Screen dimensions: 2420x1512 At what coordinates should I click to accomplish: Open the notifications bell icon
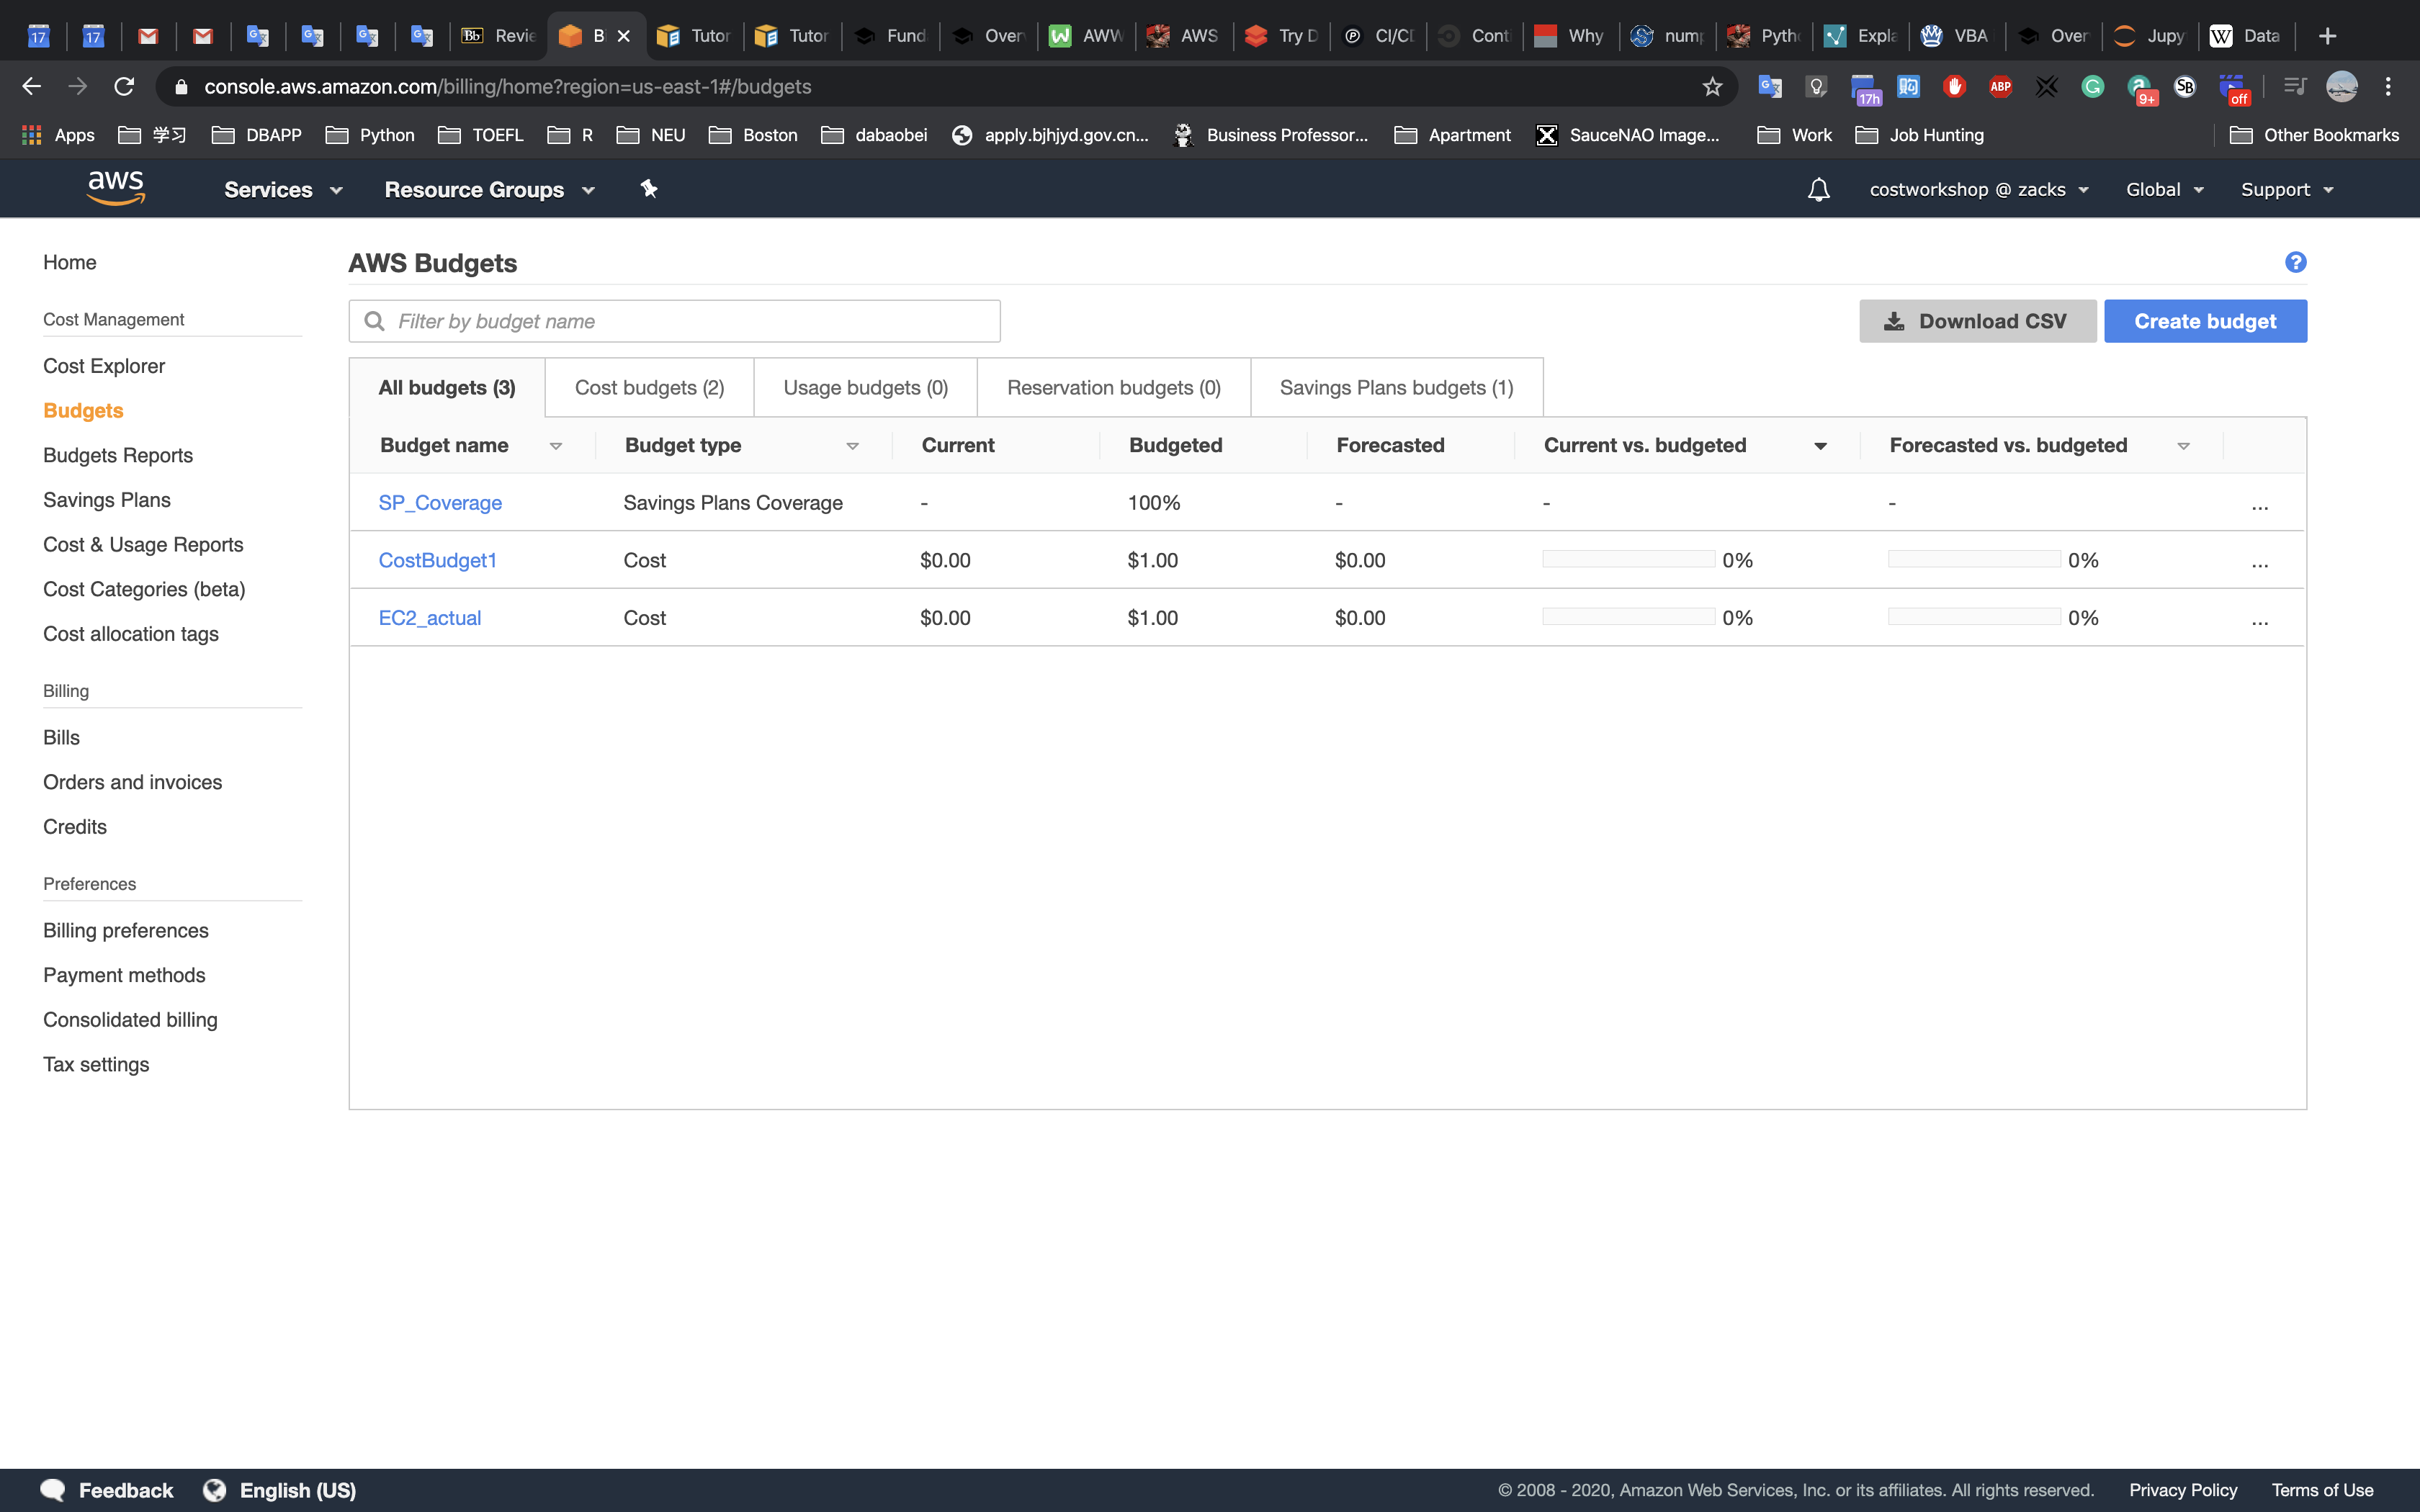pyautogui.click(x=1818, y=189)
